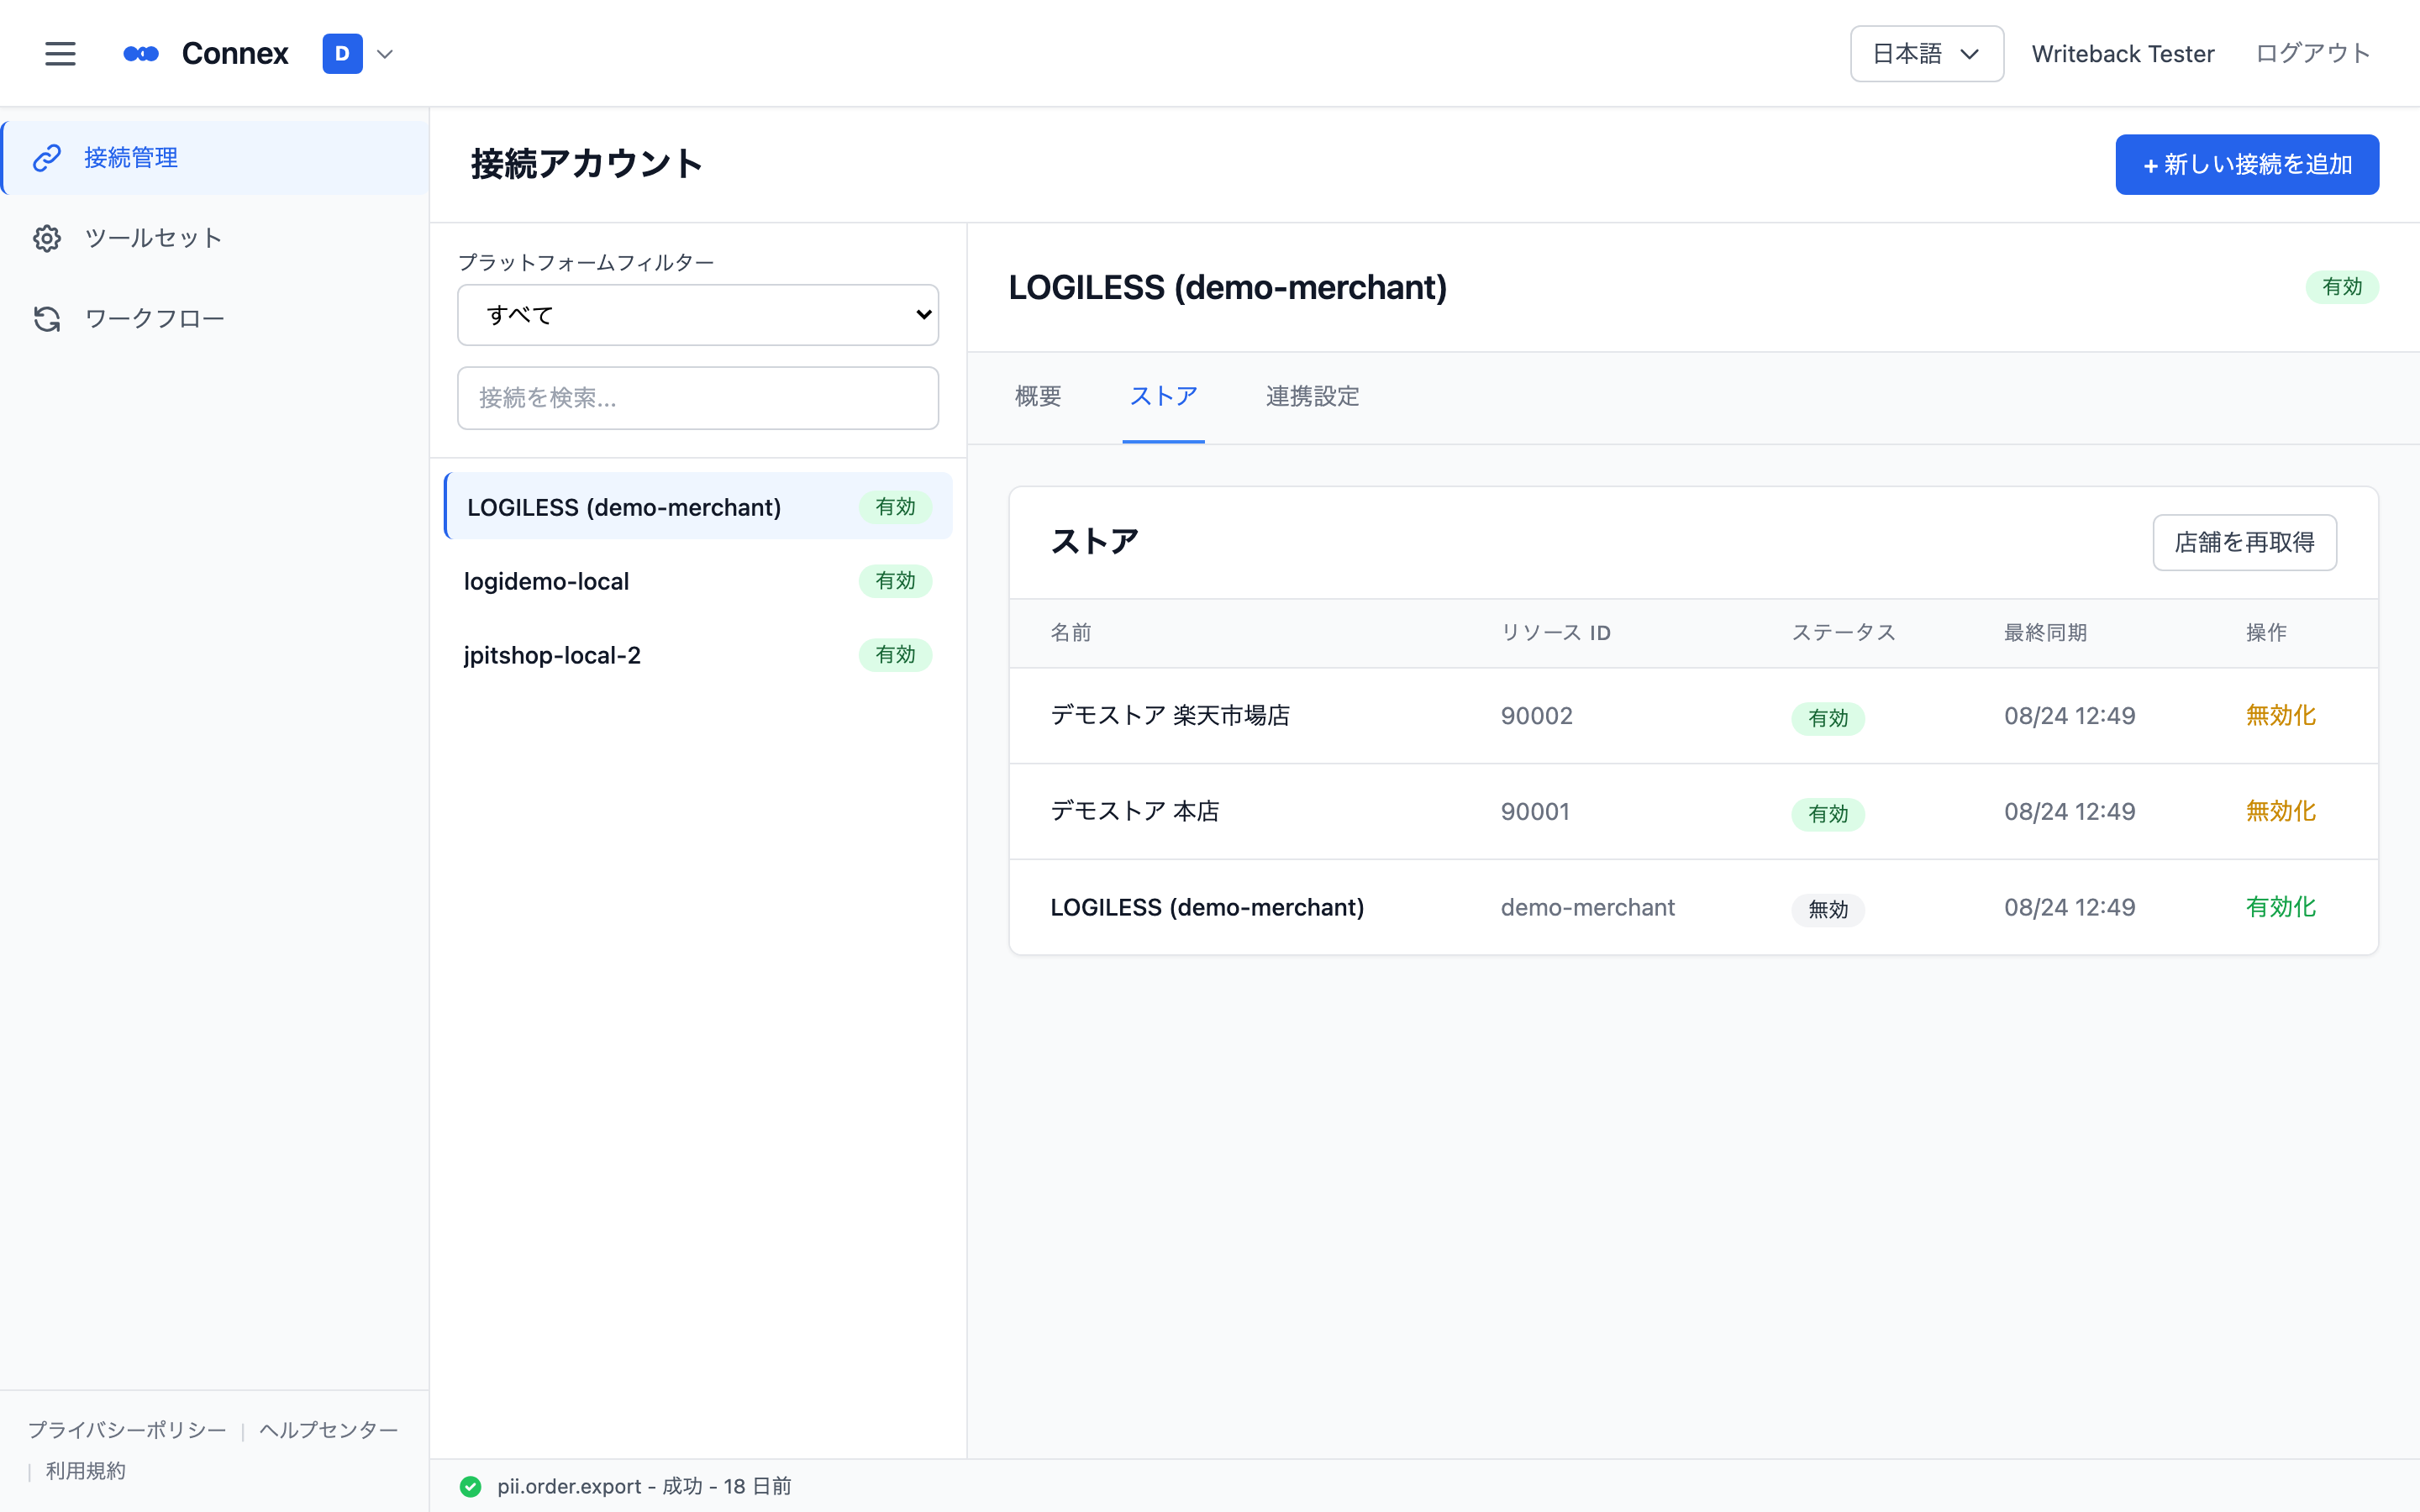Image resolution: width=2420 pixels, height=1512 pixels.
Task: Click the ツールセット gear icon
Action: tap(47, 238)
